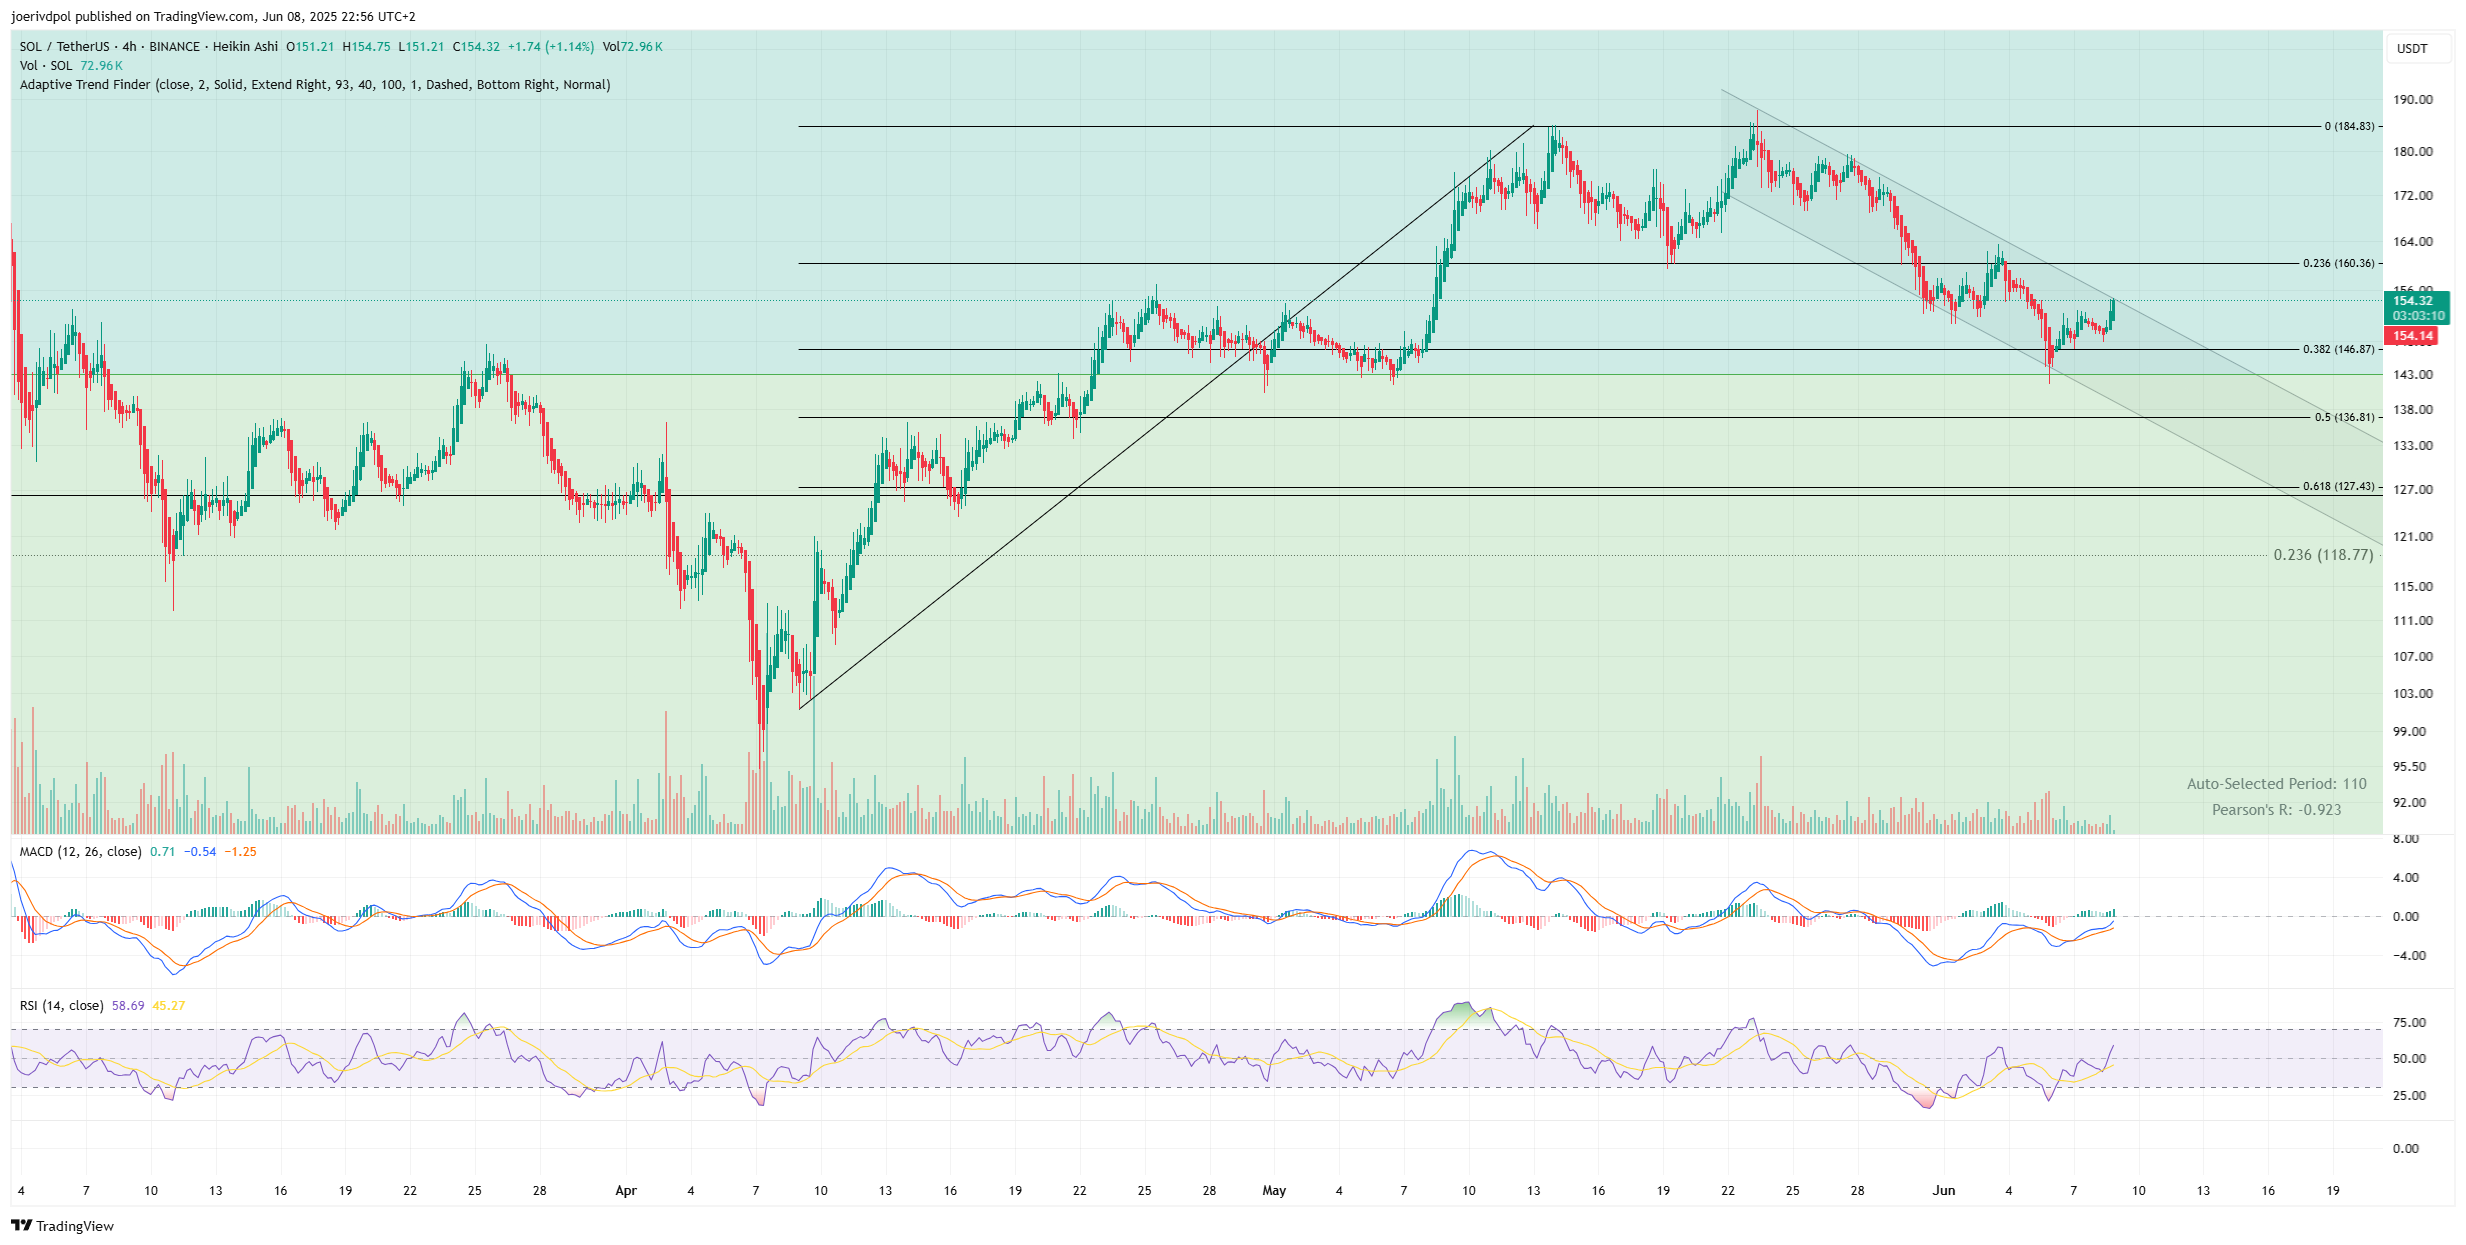Screen dimensions: 2466x1245
Task: Click the change value +1.74 (+1.14%)
Action: coord(550,47)
